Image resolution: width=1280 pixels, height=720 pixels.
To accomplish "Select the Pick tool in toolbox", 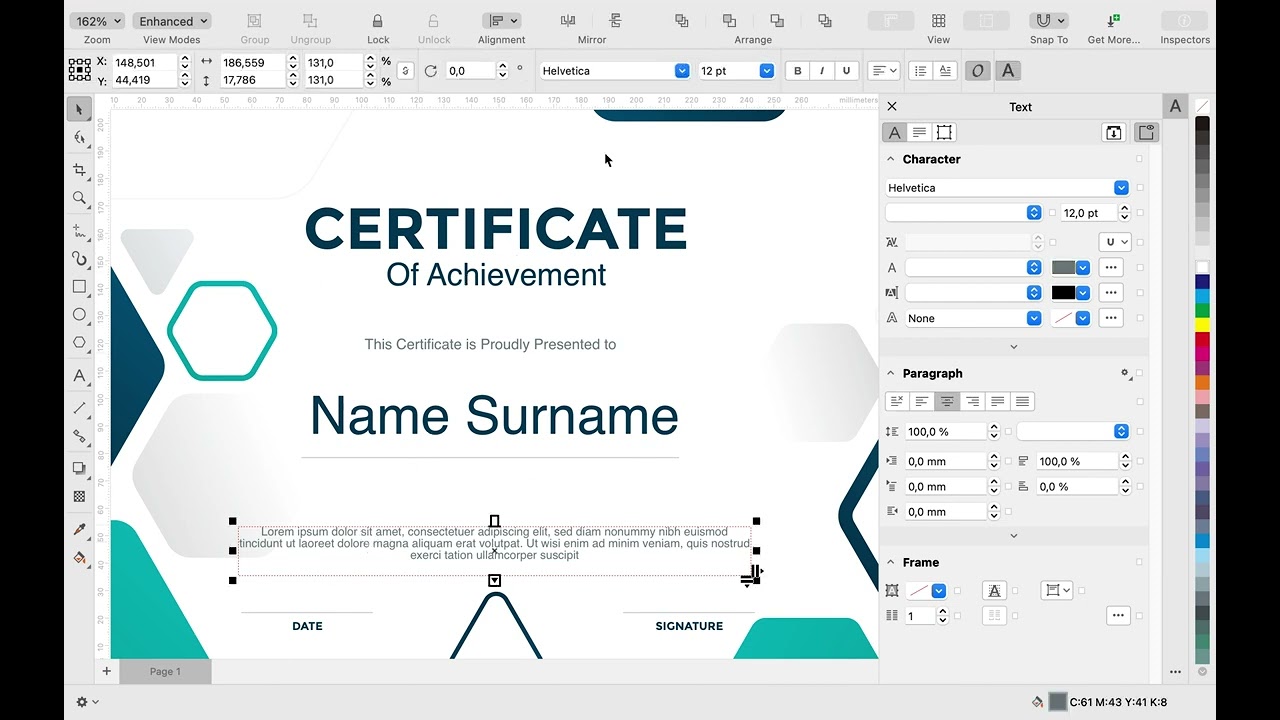I will (x=79, y=109).
